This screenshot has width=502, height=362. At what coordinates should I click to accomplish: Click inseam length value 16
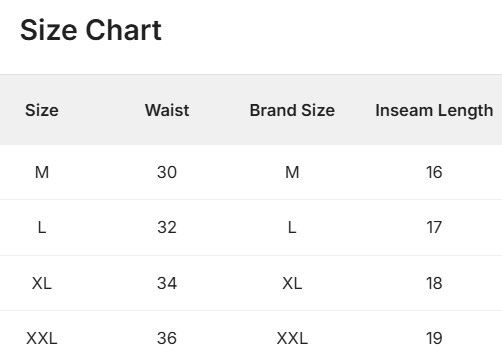[434, 172]
